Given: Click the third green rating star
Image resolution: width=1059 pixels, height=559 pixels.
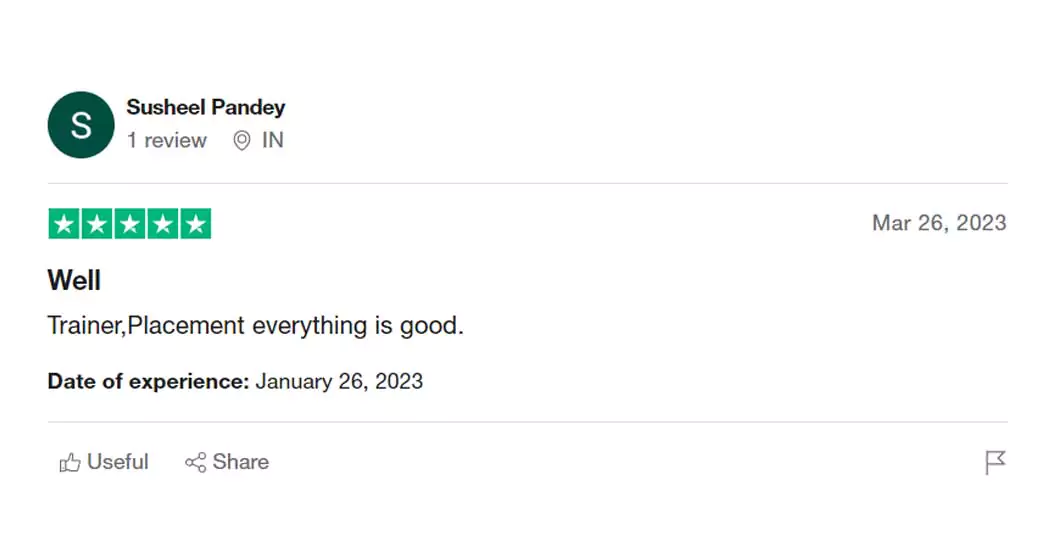Looking at the screenshot, I should [x=130, y=224].
